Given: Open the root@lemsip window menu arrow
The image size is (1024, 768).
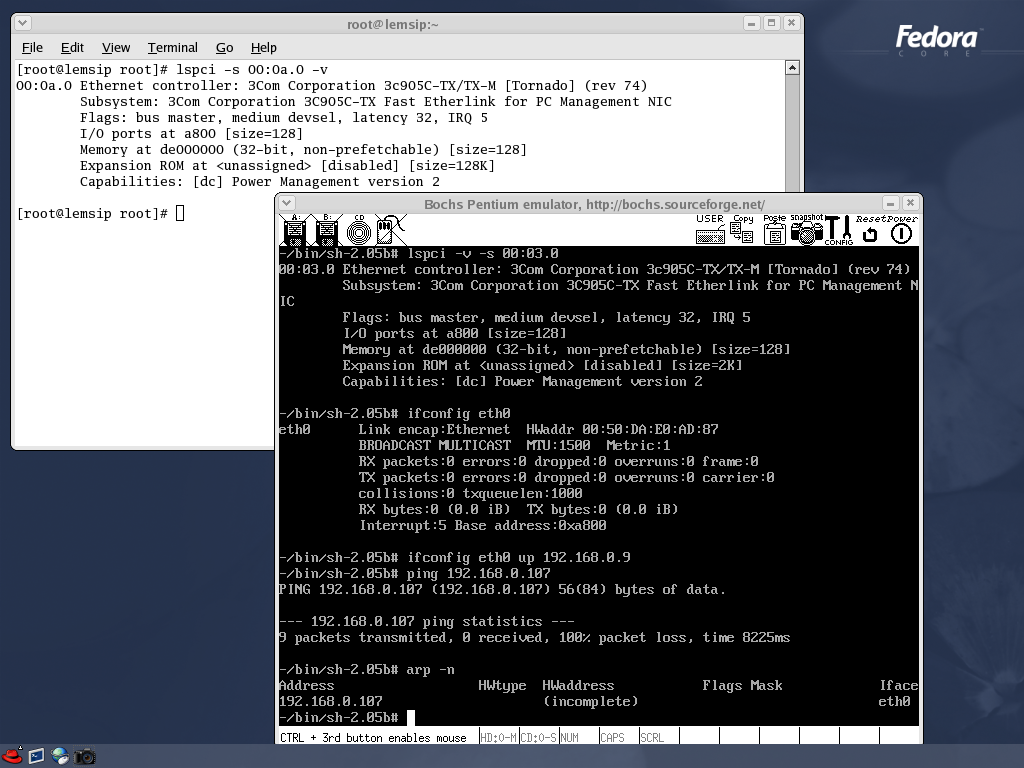Looking at the screenshot, I should [22, 24].
